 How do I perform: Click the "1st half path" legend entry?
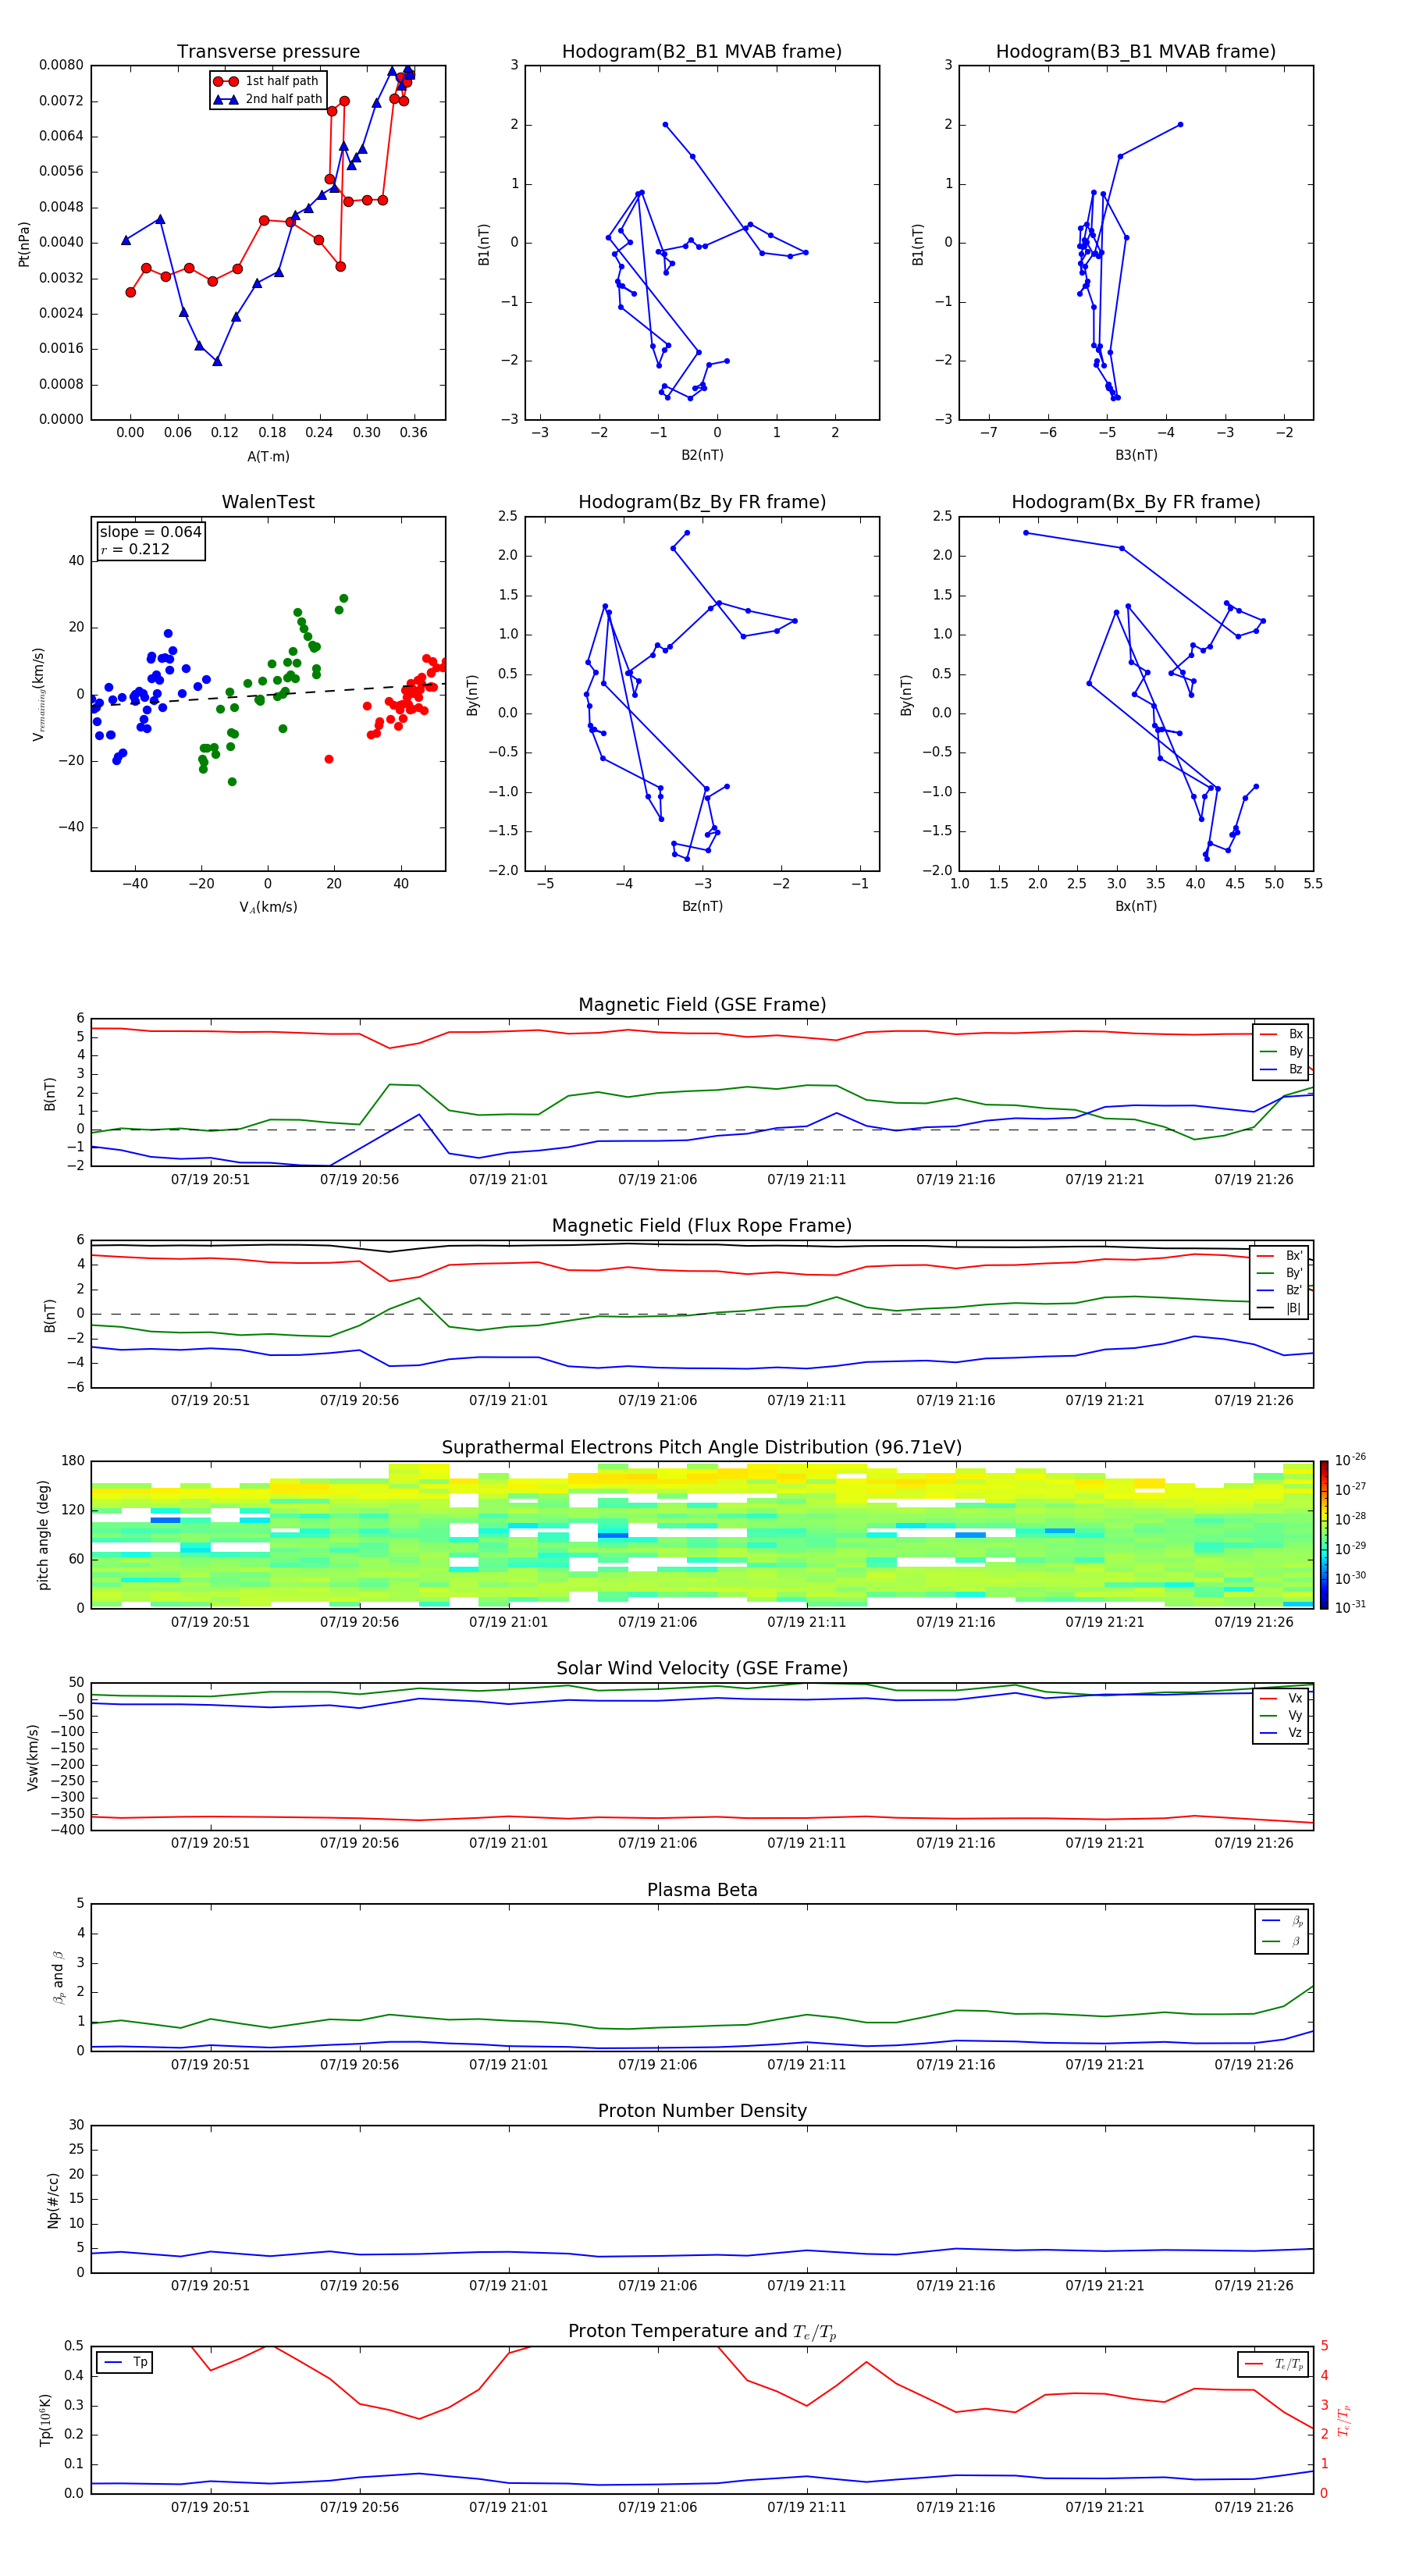[x=267, y=81]
